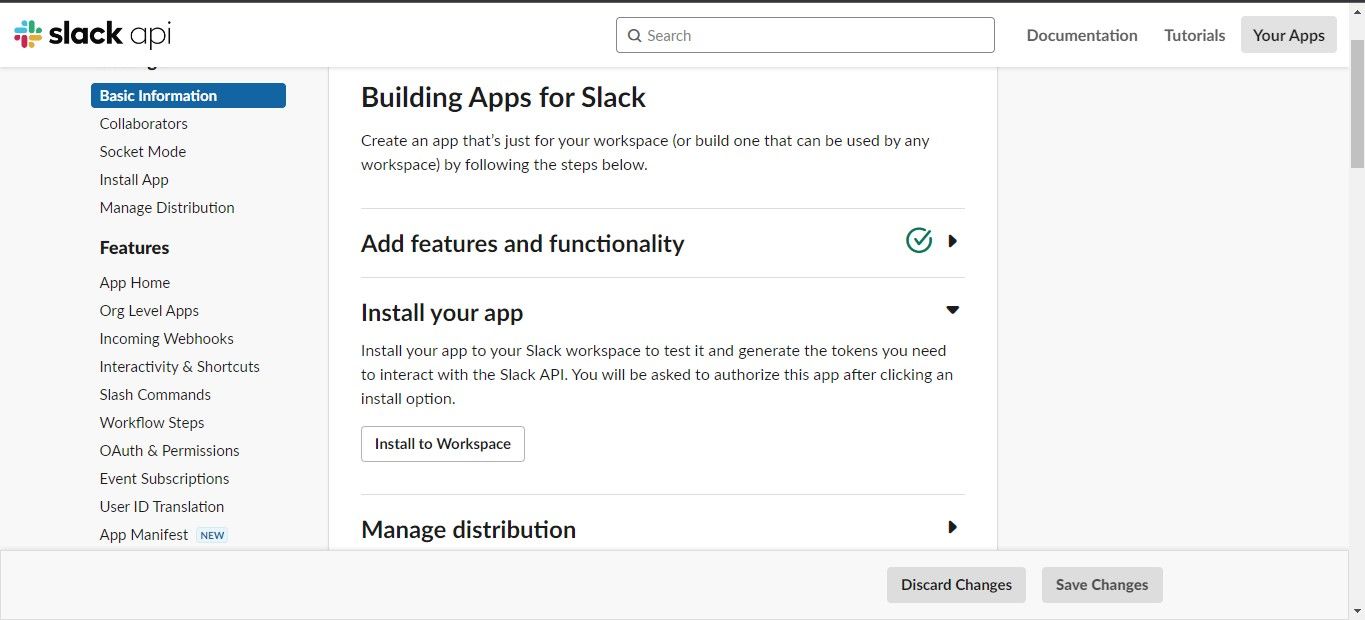
Task: Open the OAuth & Permissions settings
Action: coord(169,450)
